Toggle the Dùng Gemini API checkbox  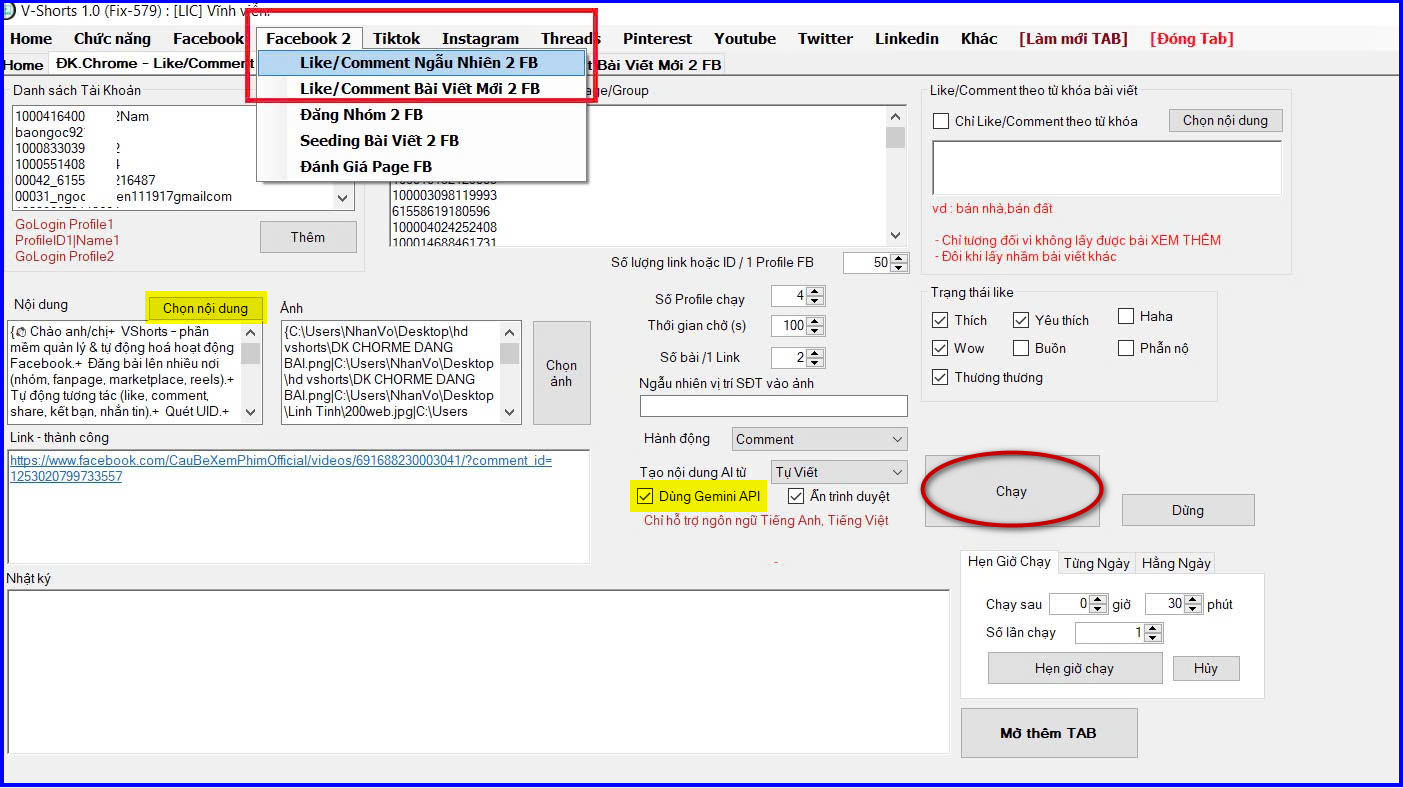[645, 496]
